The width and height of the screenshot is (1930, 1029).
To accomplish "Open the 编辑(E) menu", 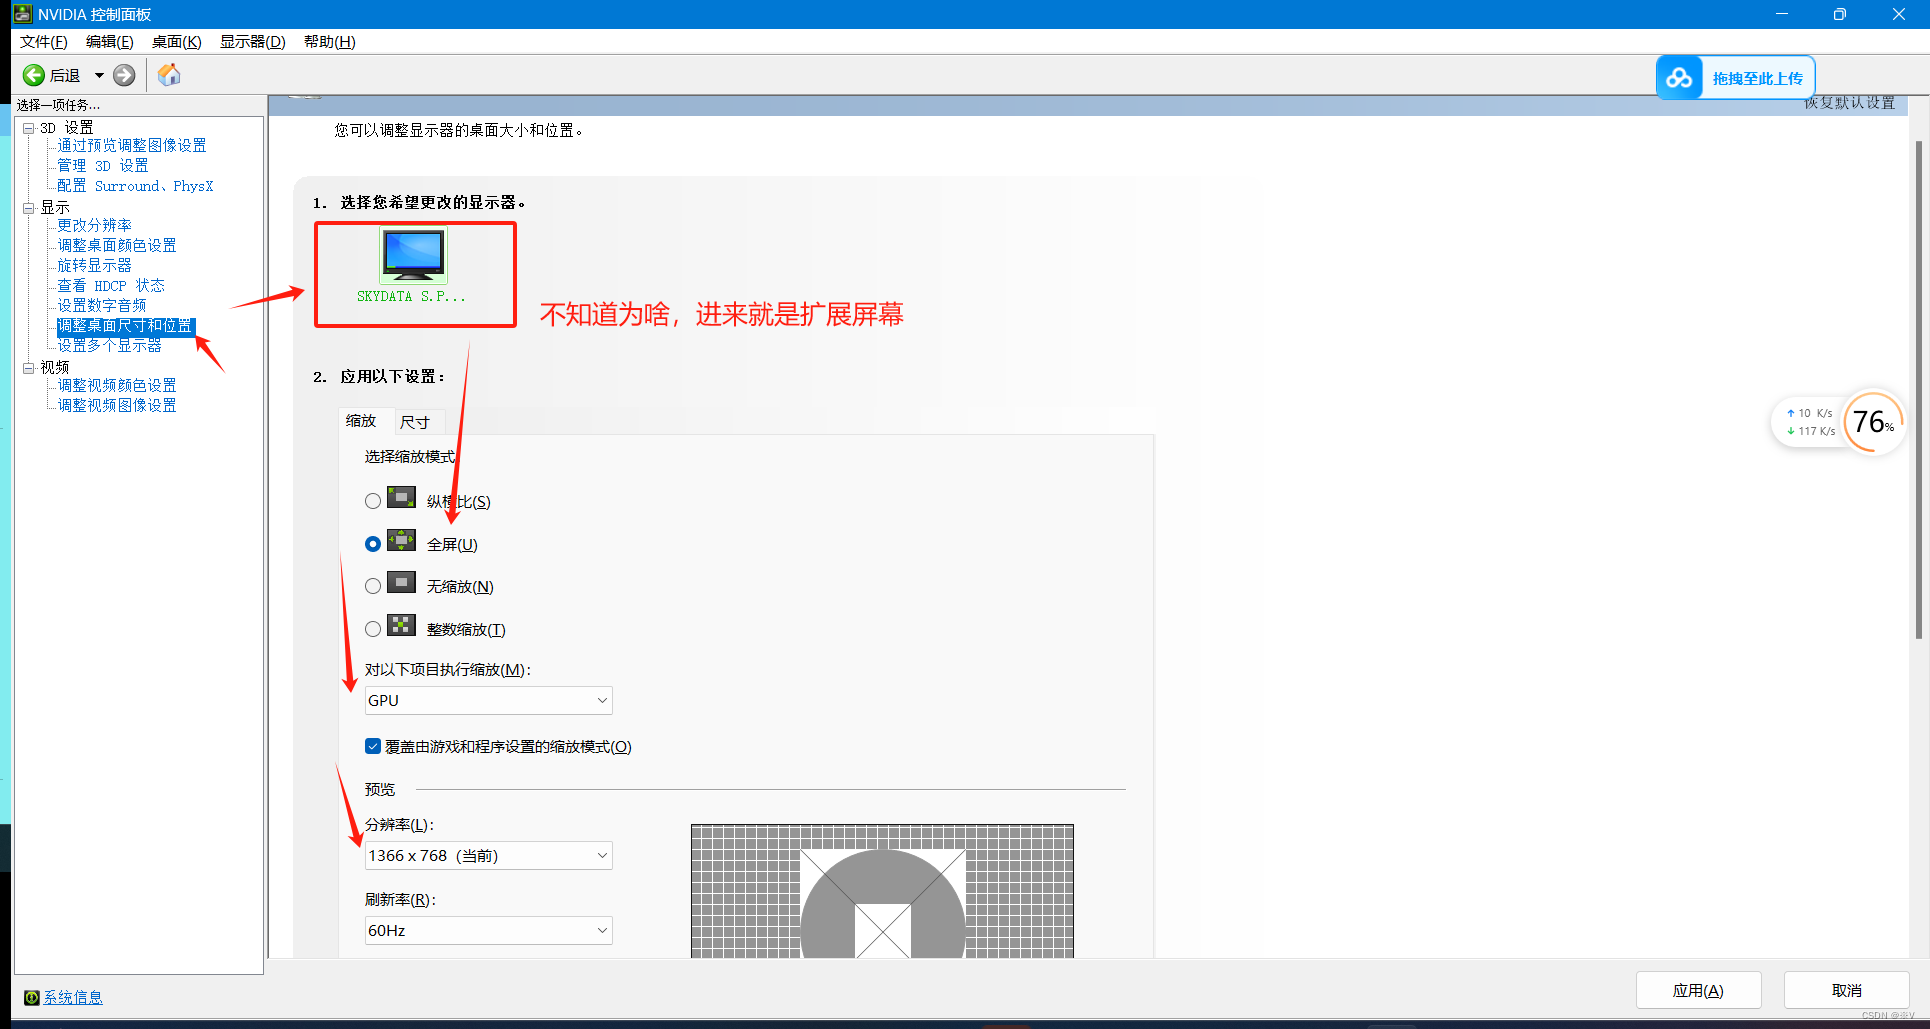I will [x=110, y=41].
